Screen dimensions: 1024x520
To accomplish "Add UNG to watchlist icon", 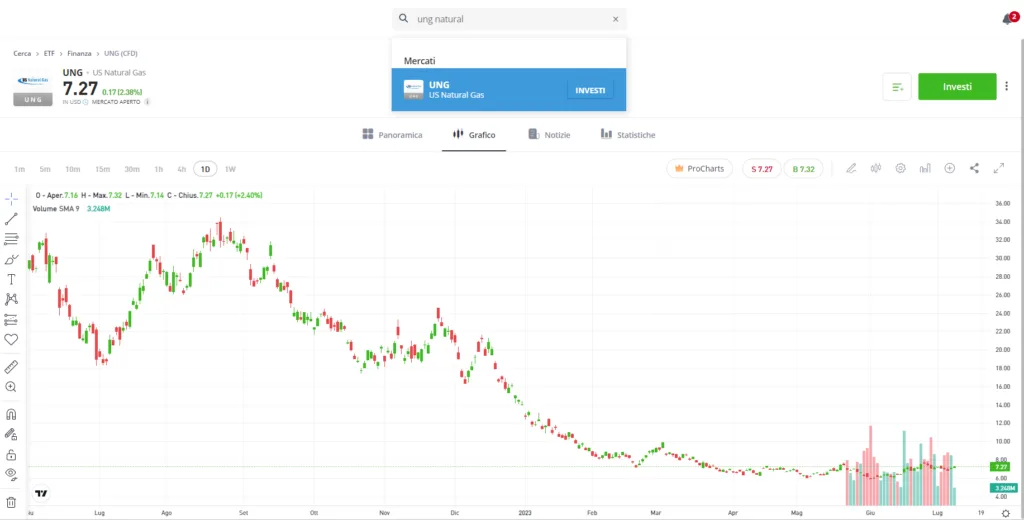I will (897, 87).
